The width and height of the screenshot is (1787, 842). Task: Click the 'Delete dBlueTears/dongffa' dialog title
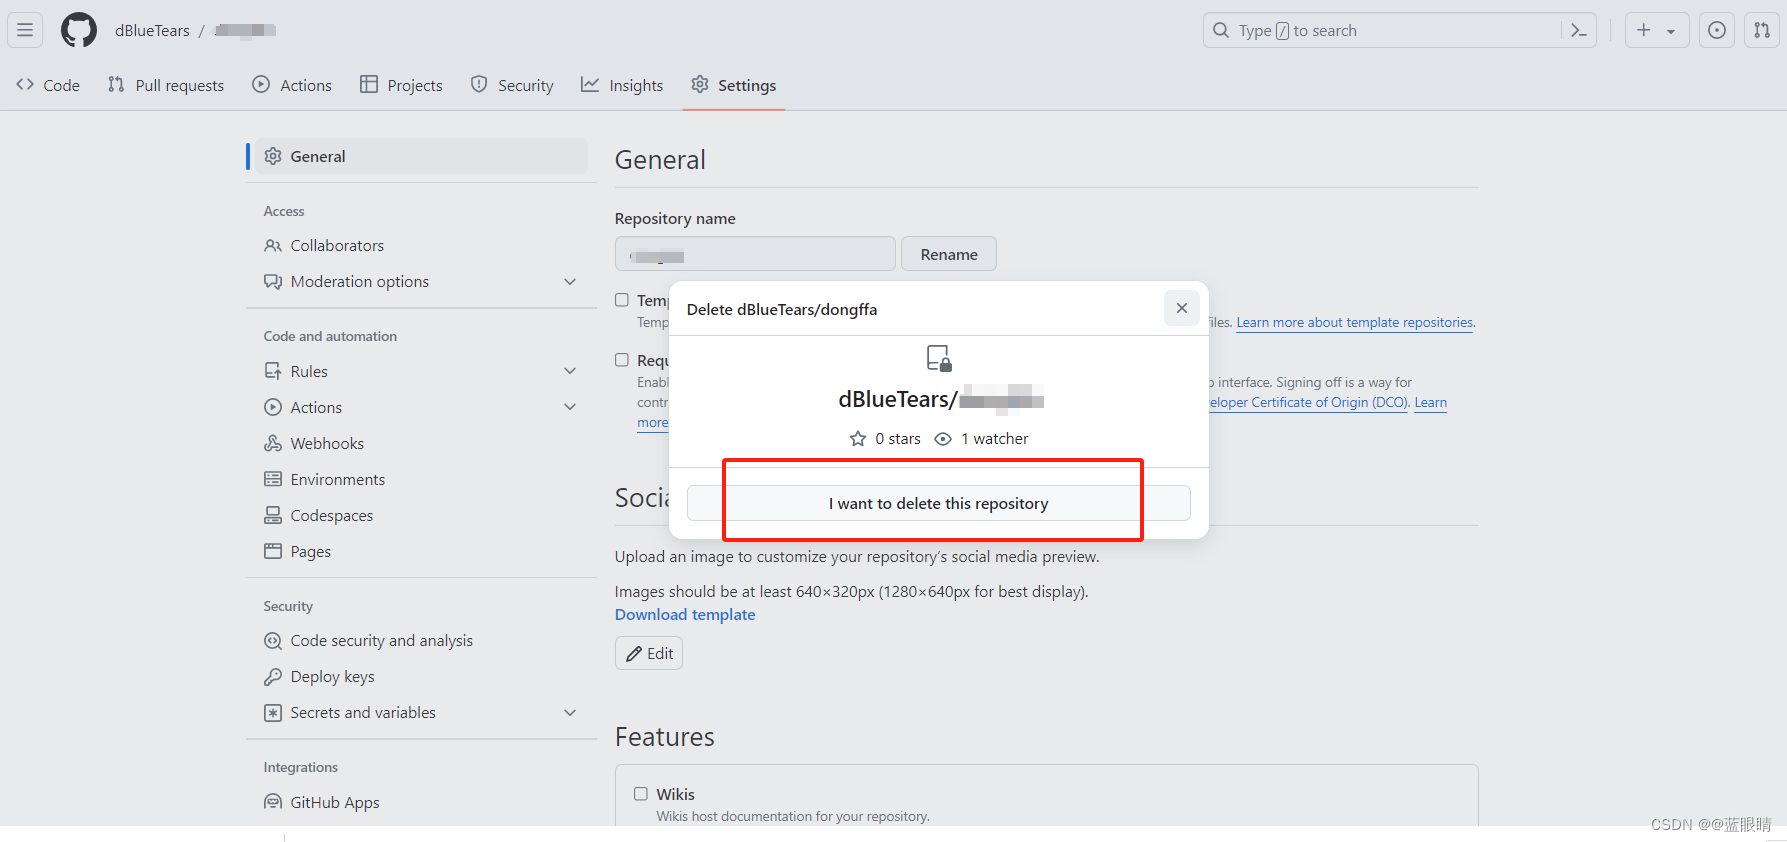(782, 309)
